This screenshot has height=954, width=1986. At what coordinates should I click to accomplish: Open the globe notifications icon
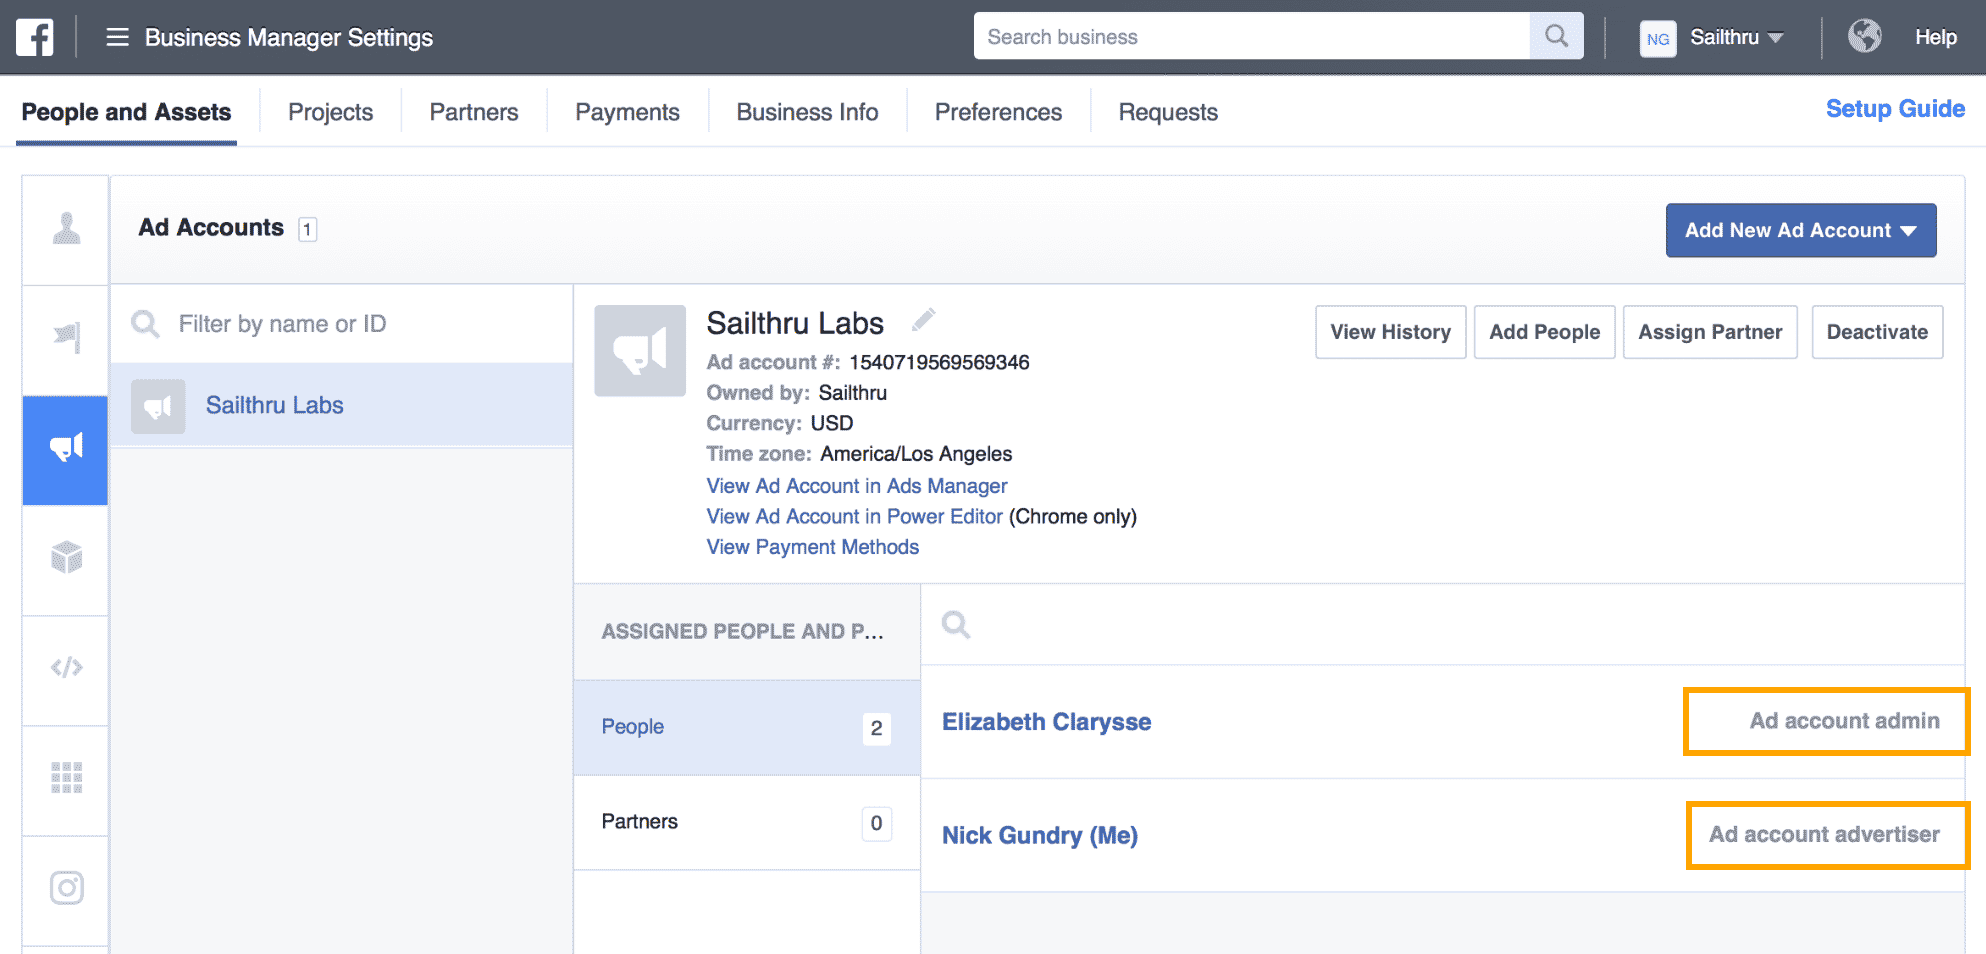coord(1864,37)
